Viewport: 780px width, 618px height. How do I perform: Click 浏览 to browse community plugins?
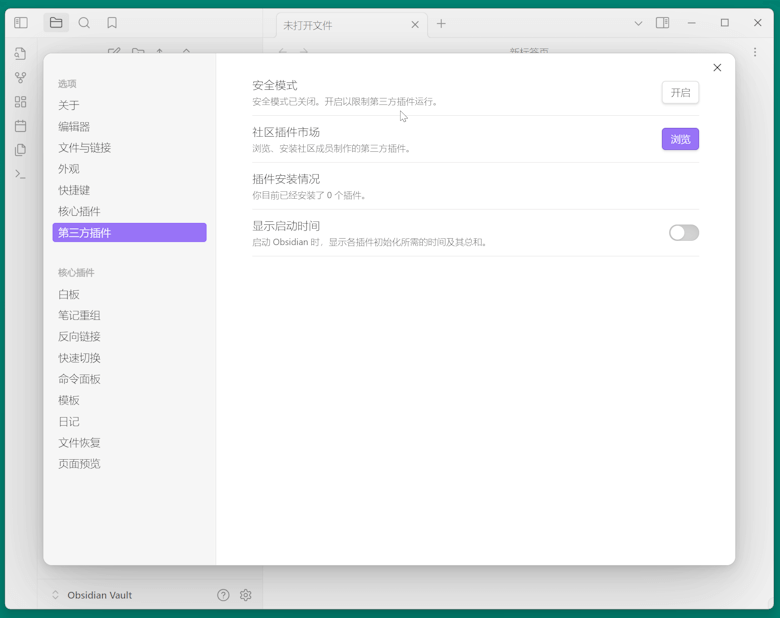tap(680, 139)
